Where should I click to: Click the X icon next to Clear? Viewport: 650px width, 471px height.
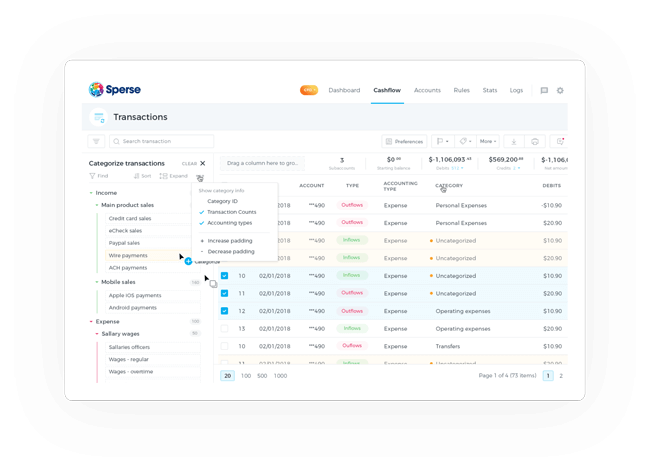coord(203,163)
